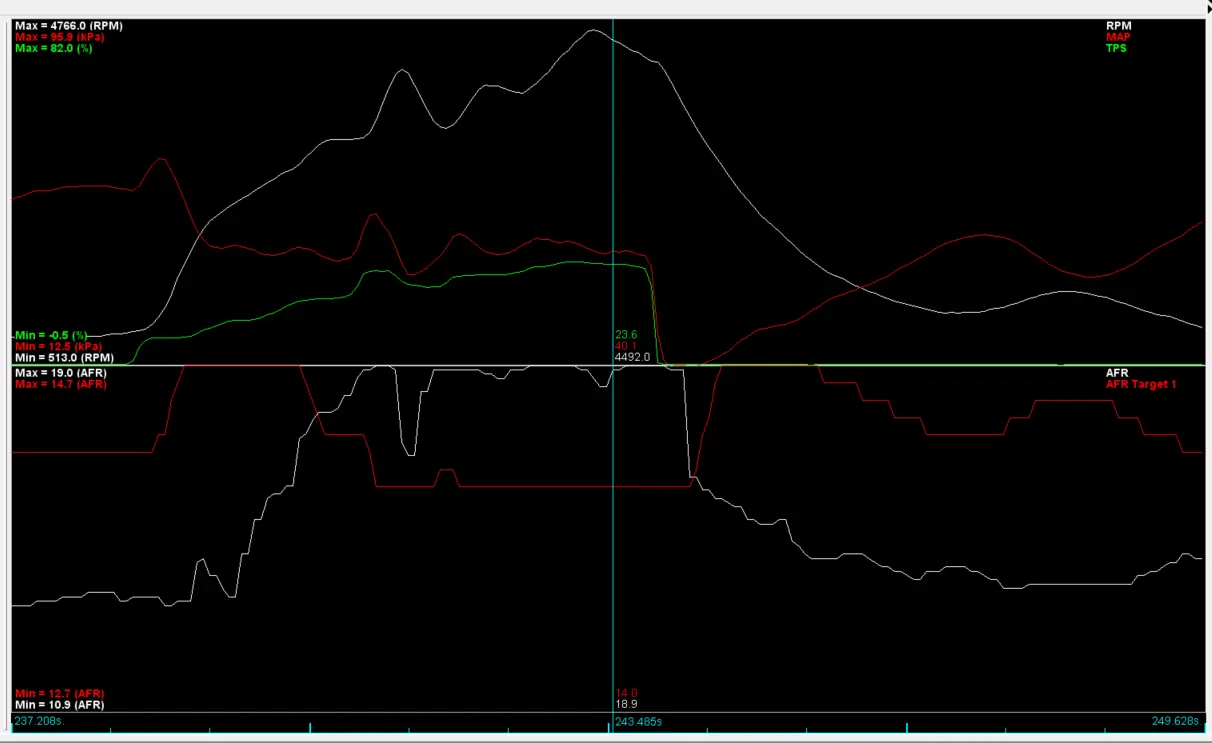1212x743 pixels.
Task: Select the AFR Target 1 legend label
Action: tap(1141, 384)
